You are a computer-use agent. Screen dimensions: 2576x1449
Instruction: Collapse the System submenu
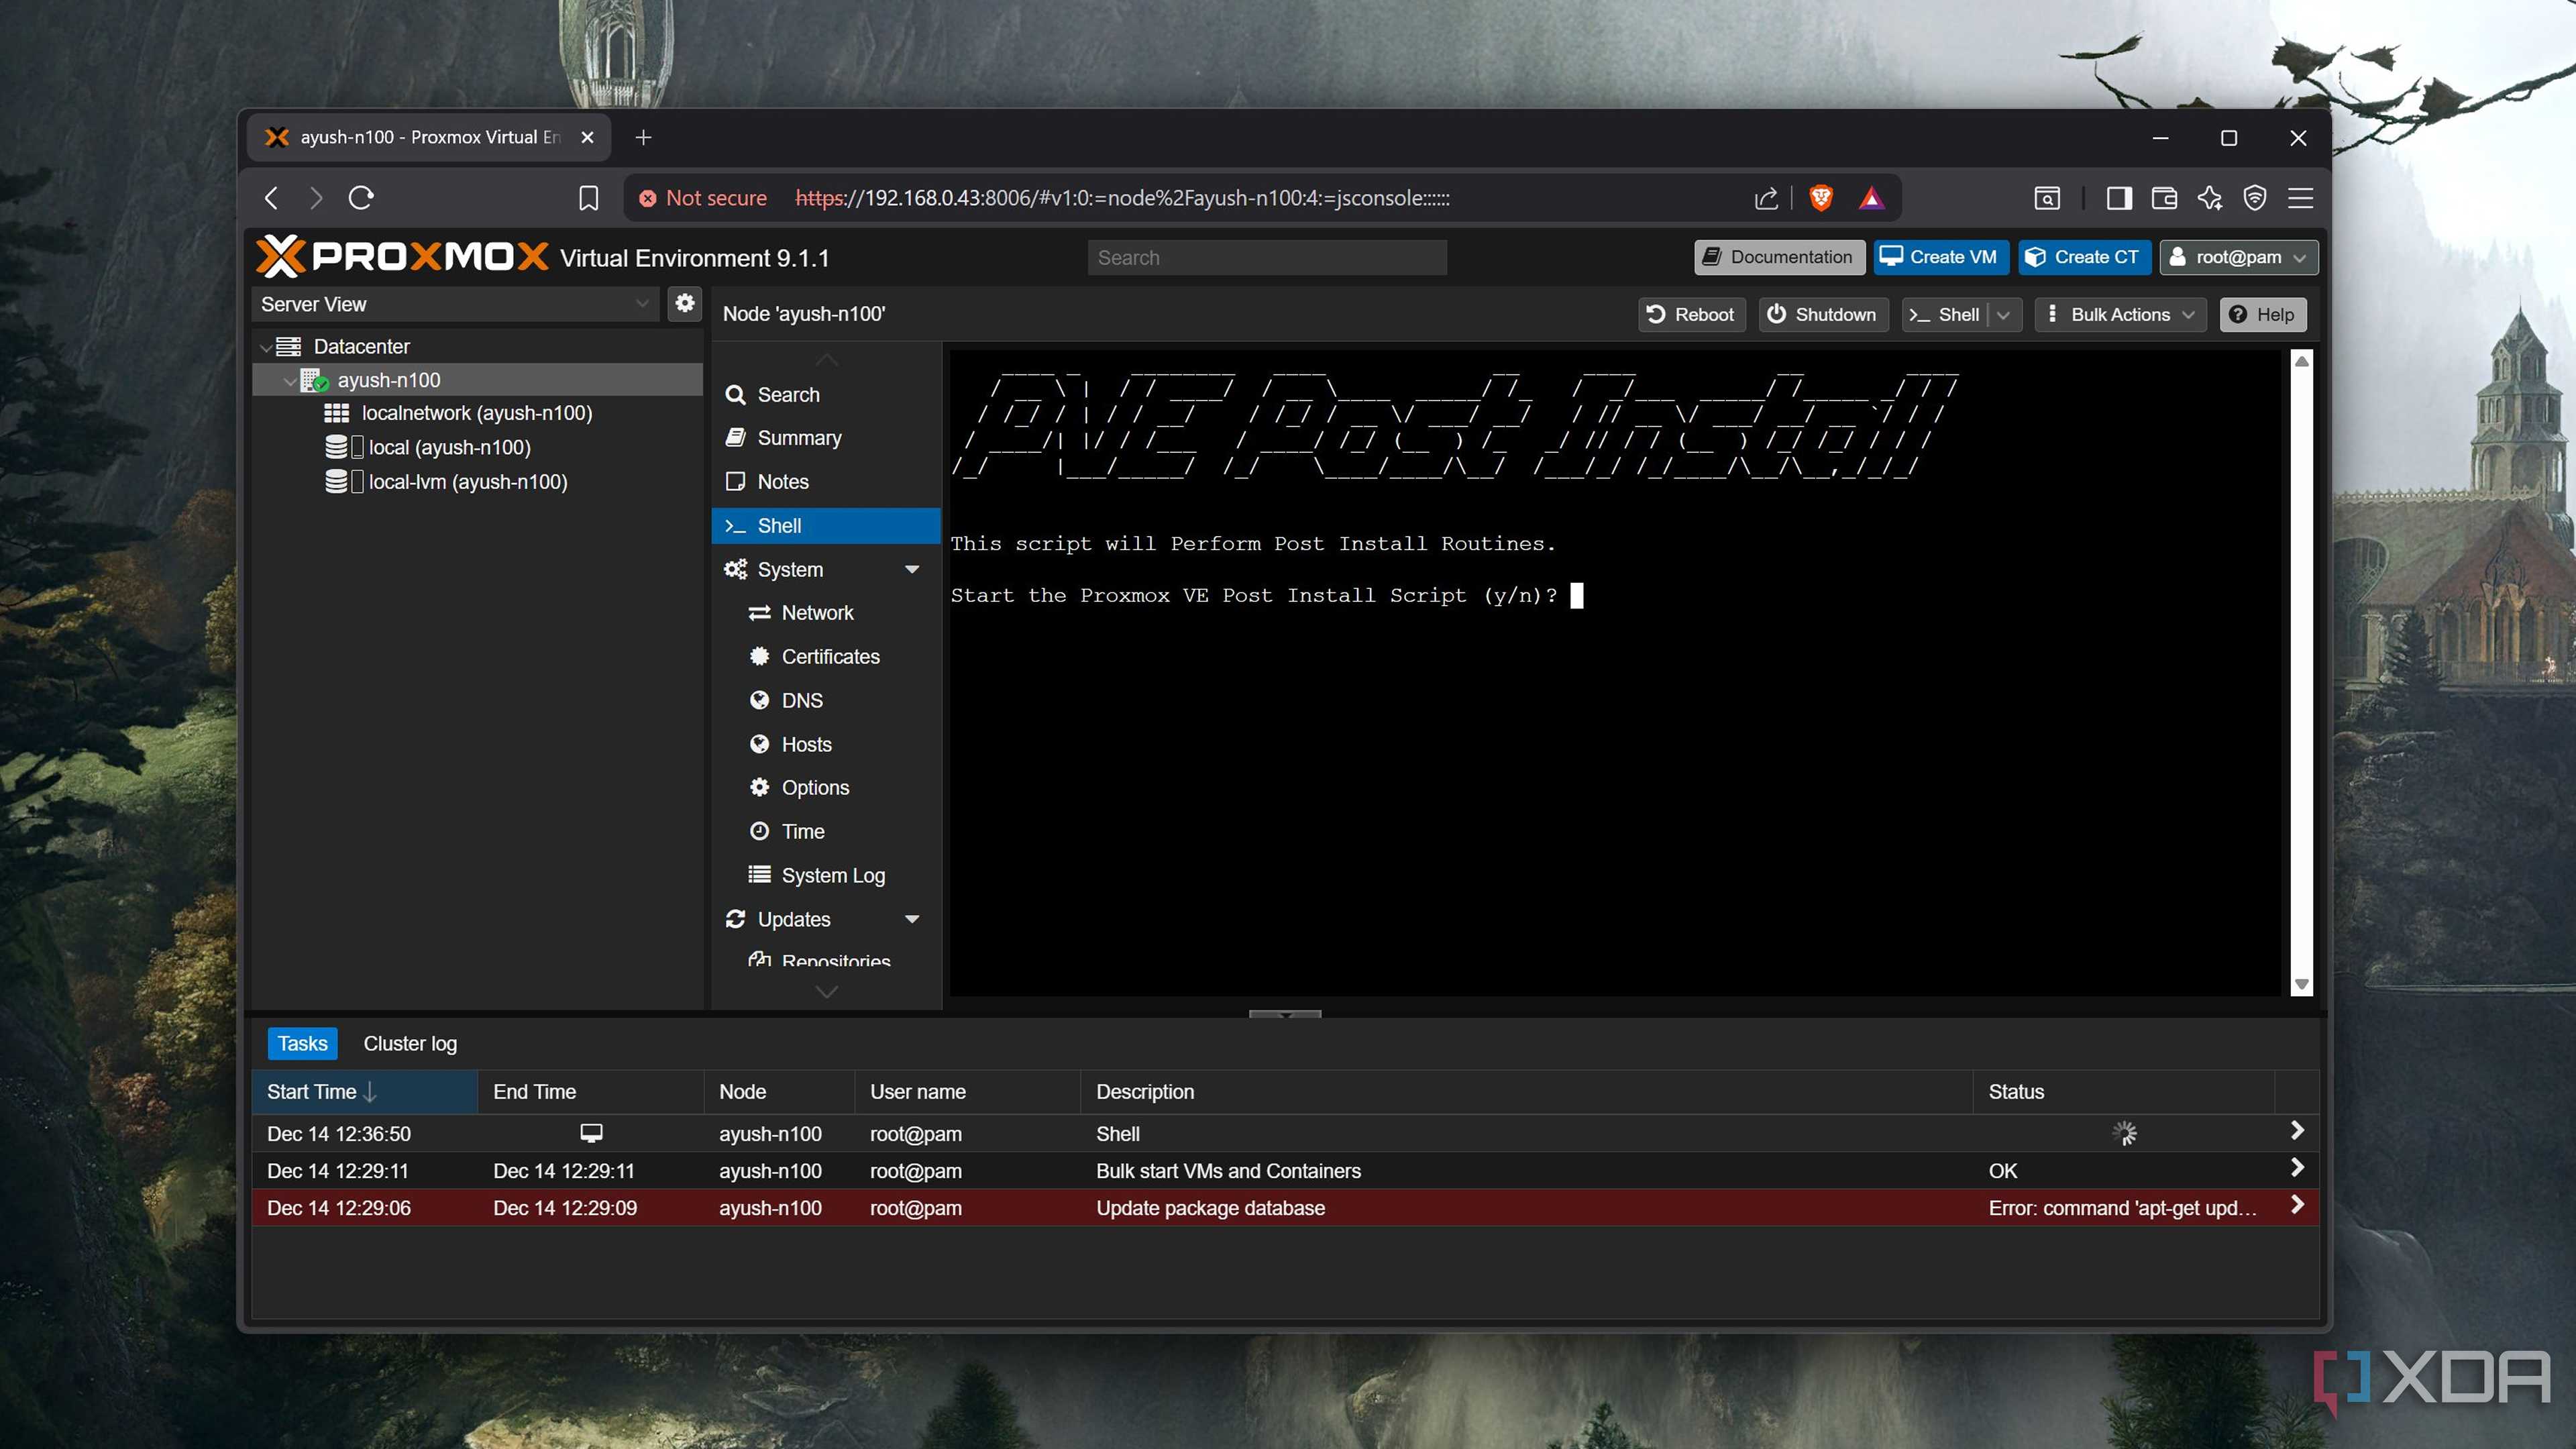pos(912,570)
